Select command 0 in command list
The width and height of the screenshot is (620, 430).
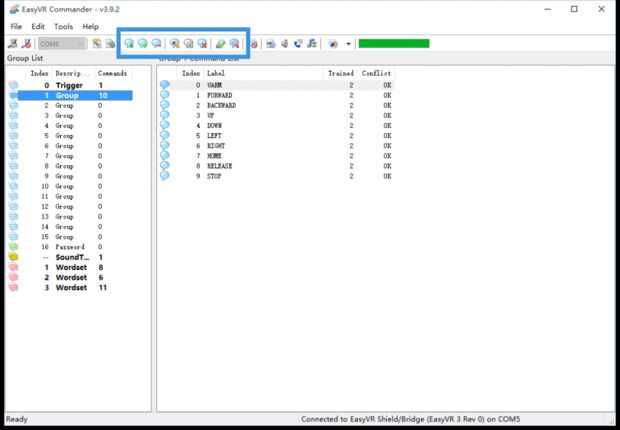tap(276, 85)
